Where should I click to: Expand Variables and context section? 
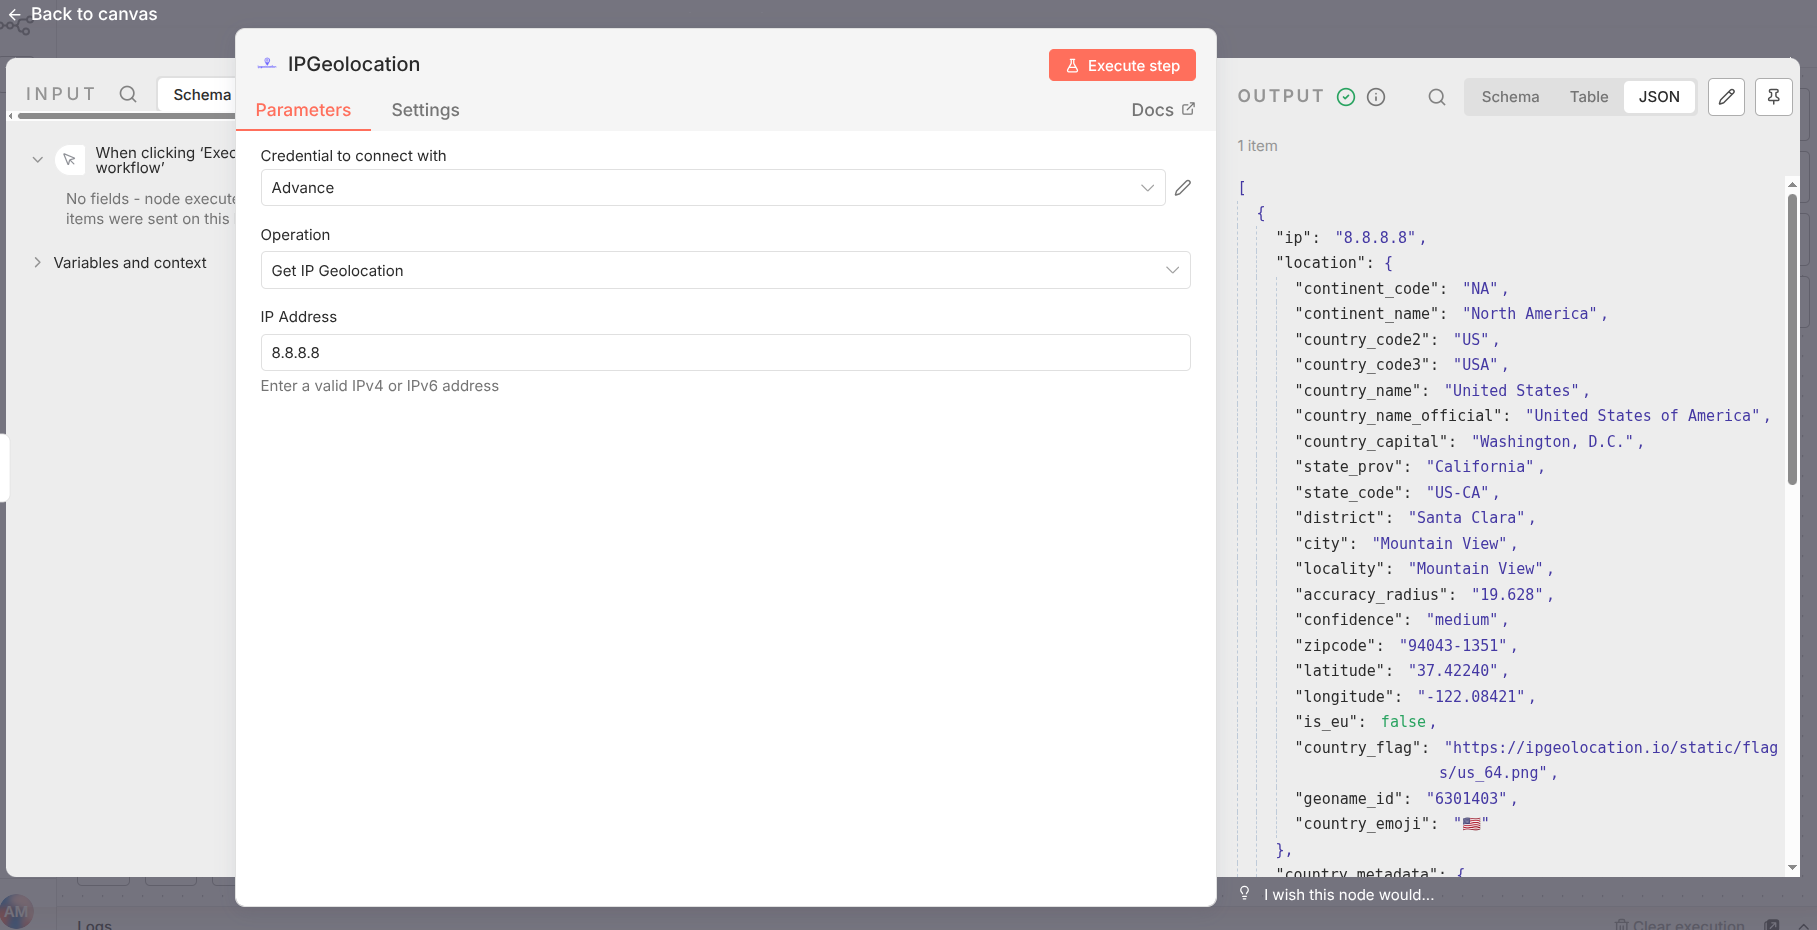click(x=38, y=263)
